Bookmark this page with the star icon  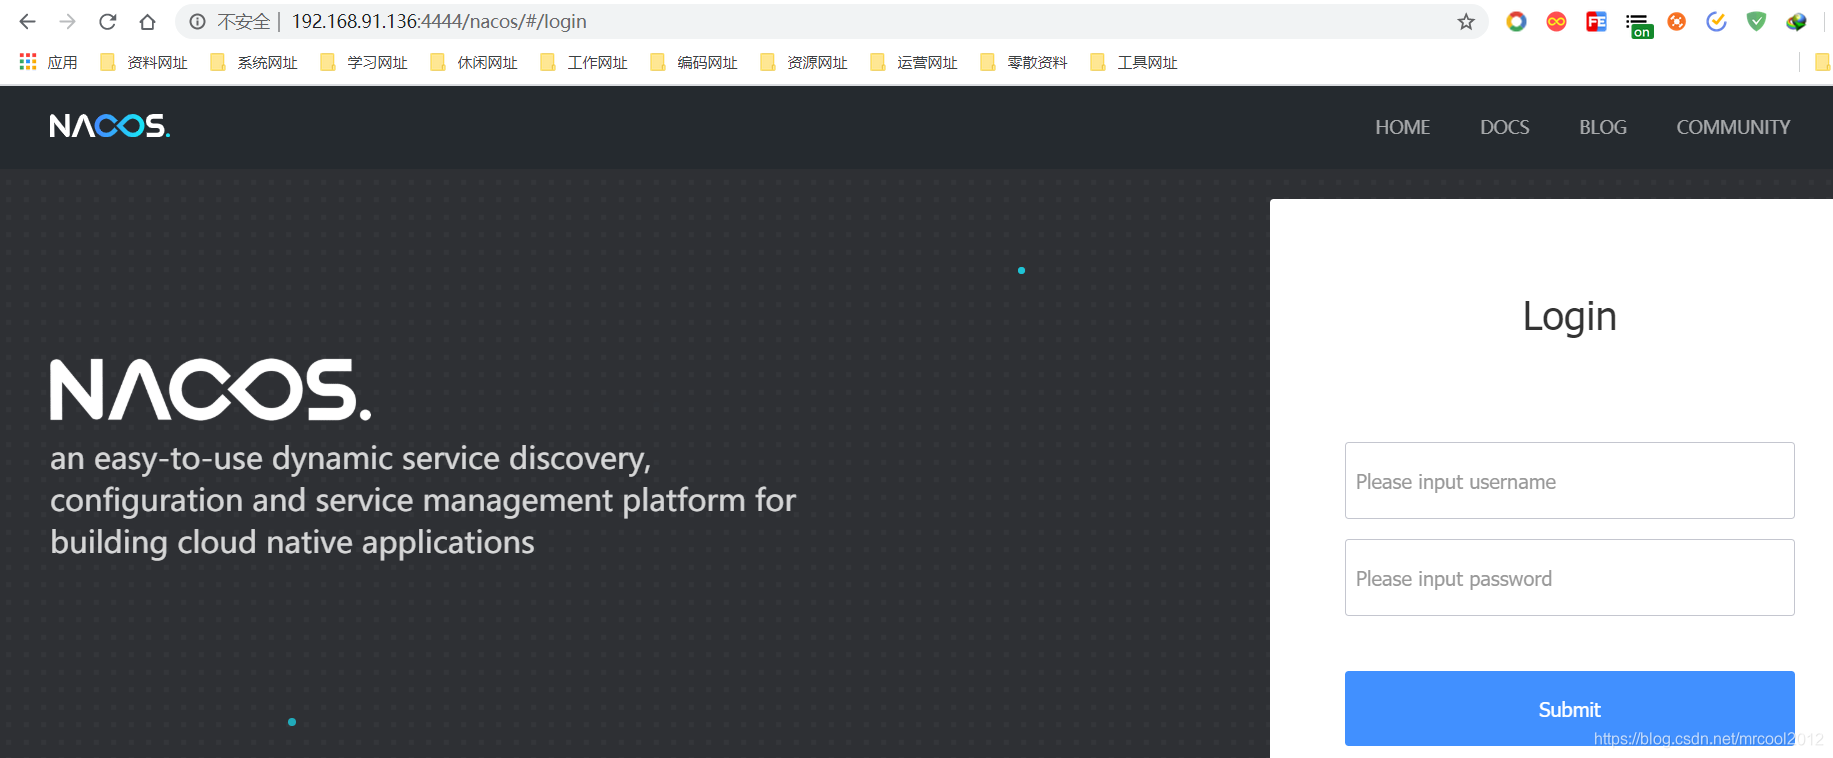pyautogui.click(x=1466, y=21)
